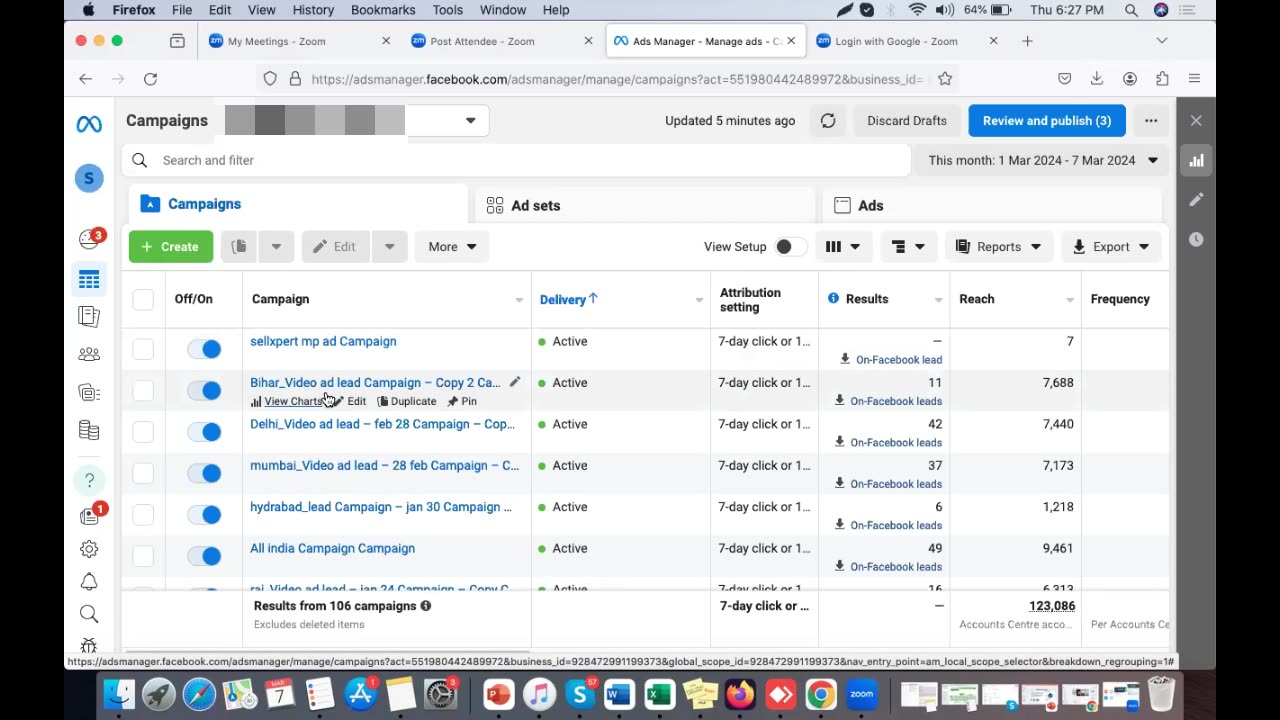Click info icon beside Results from 106 campaigns
The height and width of the screenshot is (720, 1280).
426,606
